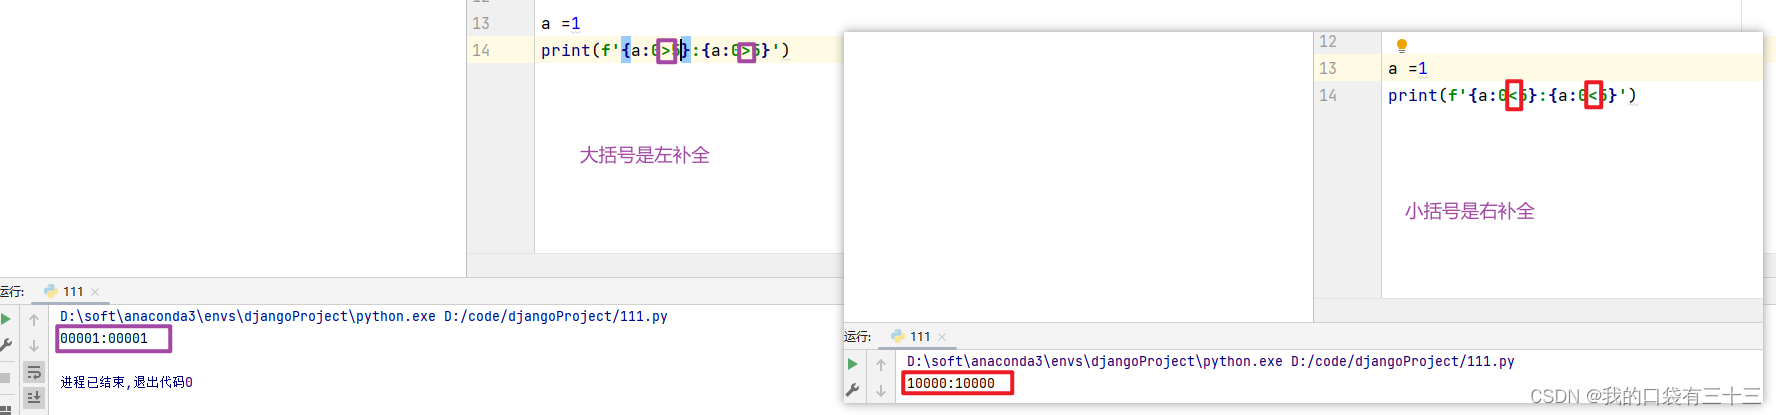Open wrench settings in left Run panel
Viewport: 1776px width, 415px height.
coord(5,345)
